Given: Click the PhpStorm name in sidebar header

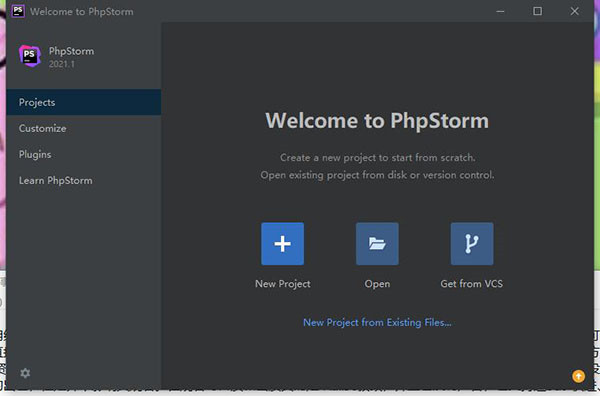Looking at the screenshot, I should pyautogui.click(x=71, y=51).
